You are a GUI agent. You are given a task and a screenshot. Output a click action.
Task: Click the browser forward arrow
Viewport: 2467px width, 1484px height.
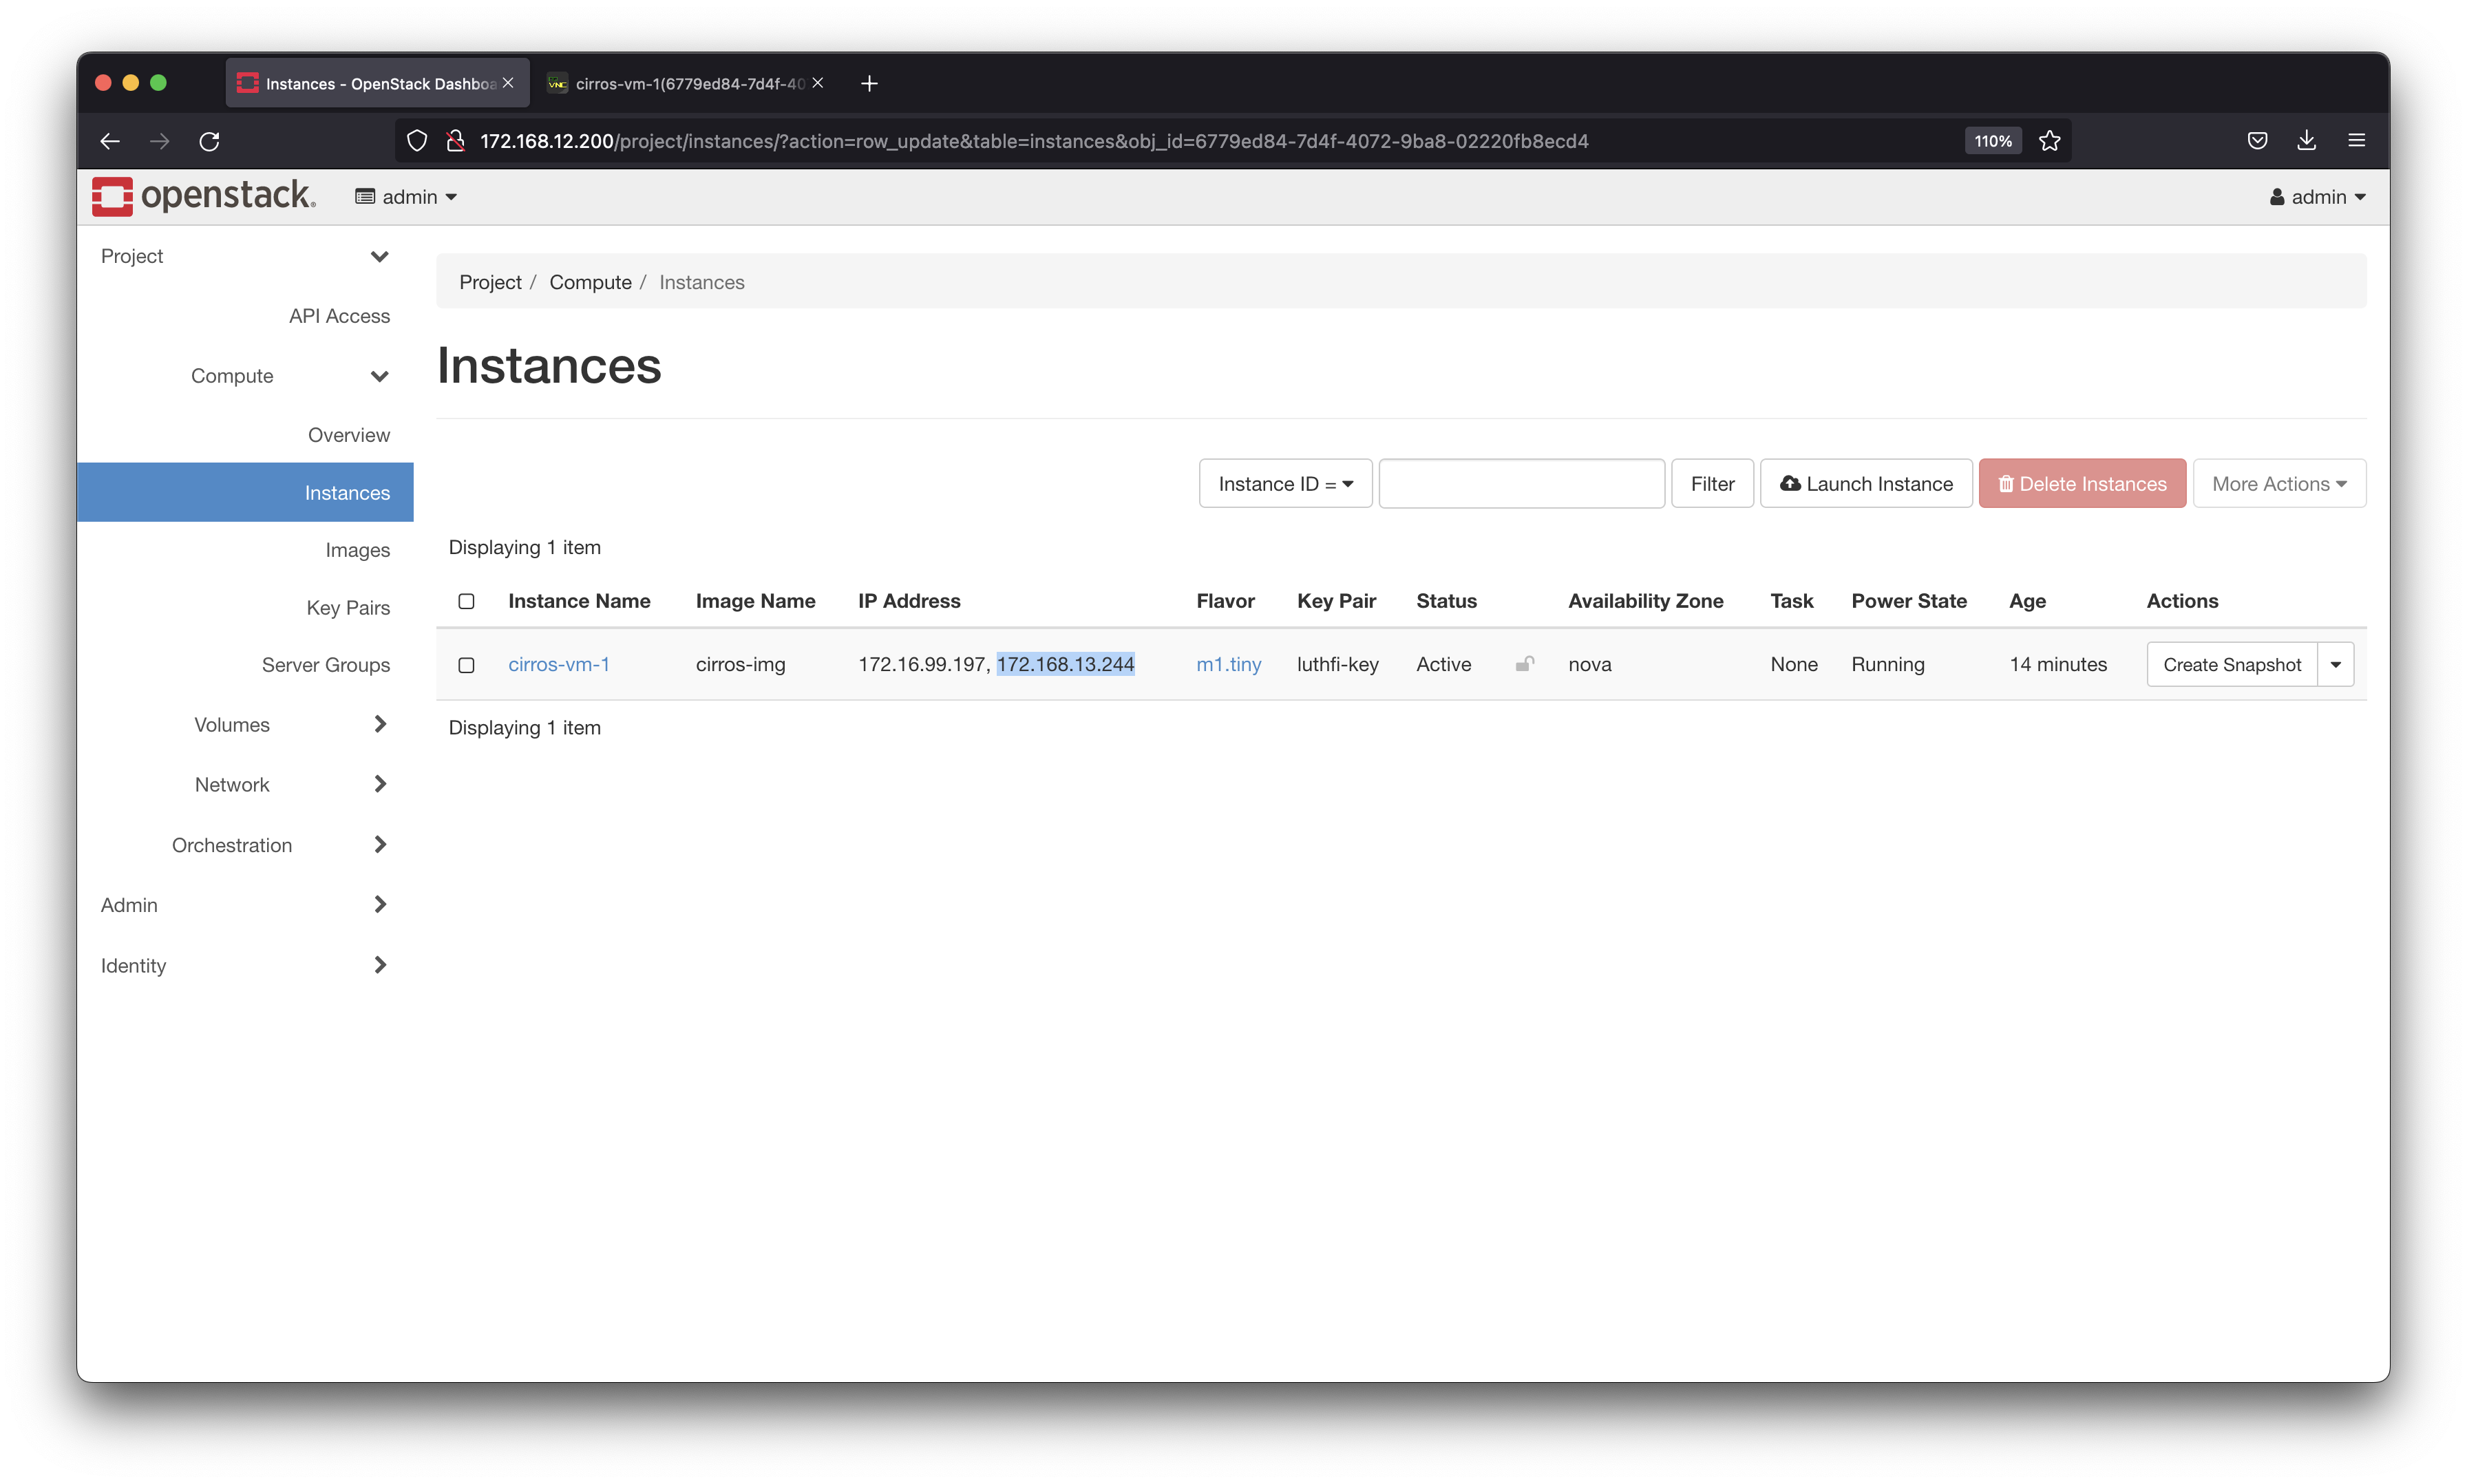click(x=159, y=141)
